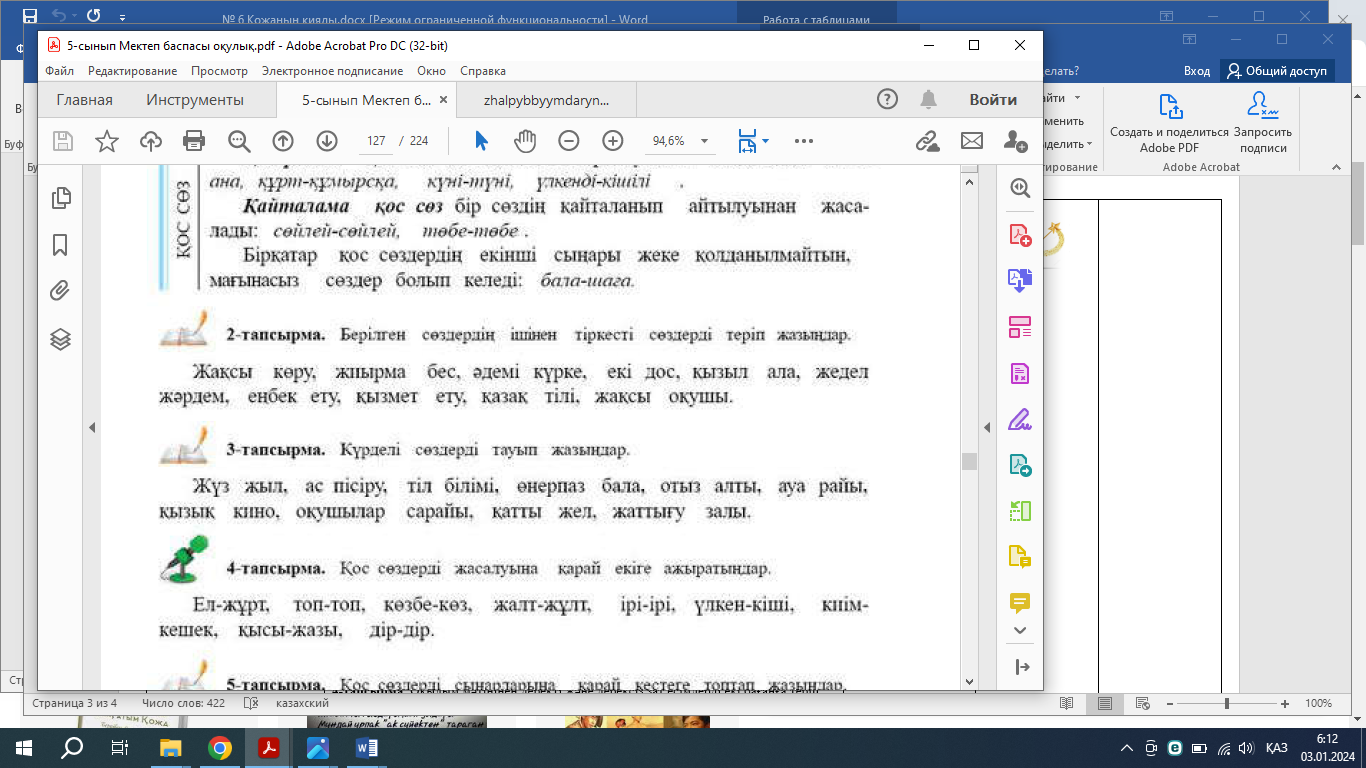This screenshot has width=1366, height=768.
Task: Click Вход in Word title area
Action: click(x=1197, y=71)
